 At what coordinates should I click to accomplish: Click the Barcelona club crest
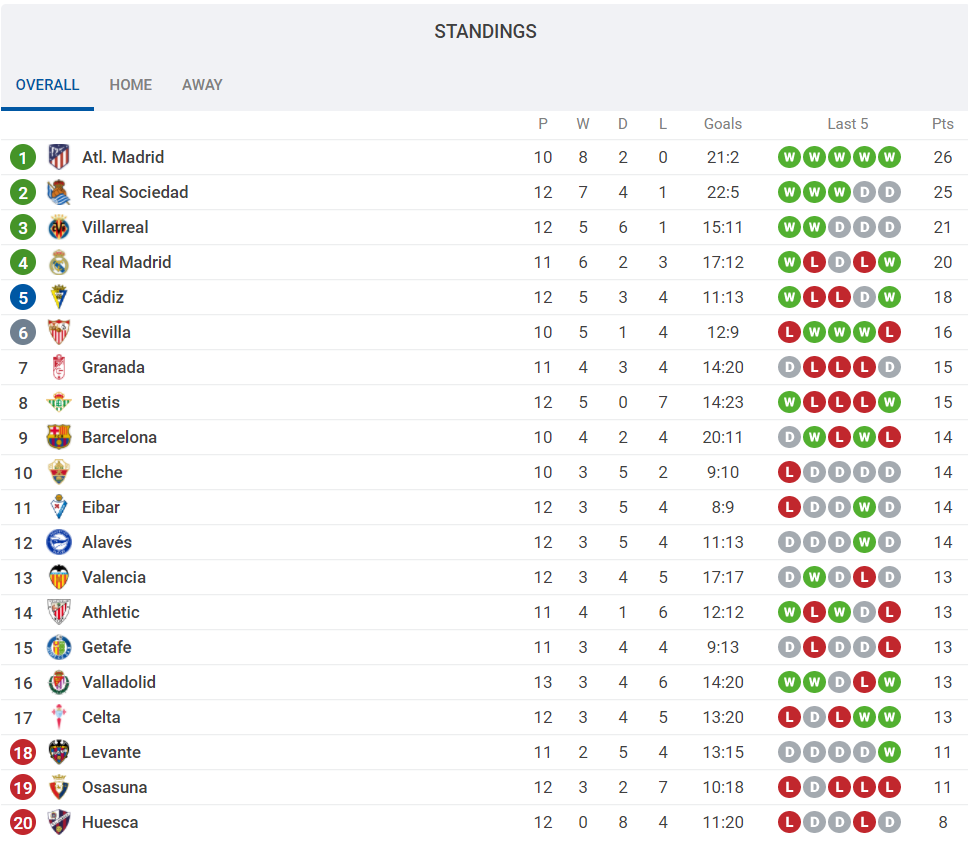click(59, 437)
